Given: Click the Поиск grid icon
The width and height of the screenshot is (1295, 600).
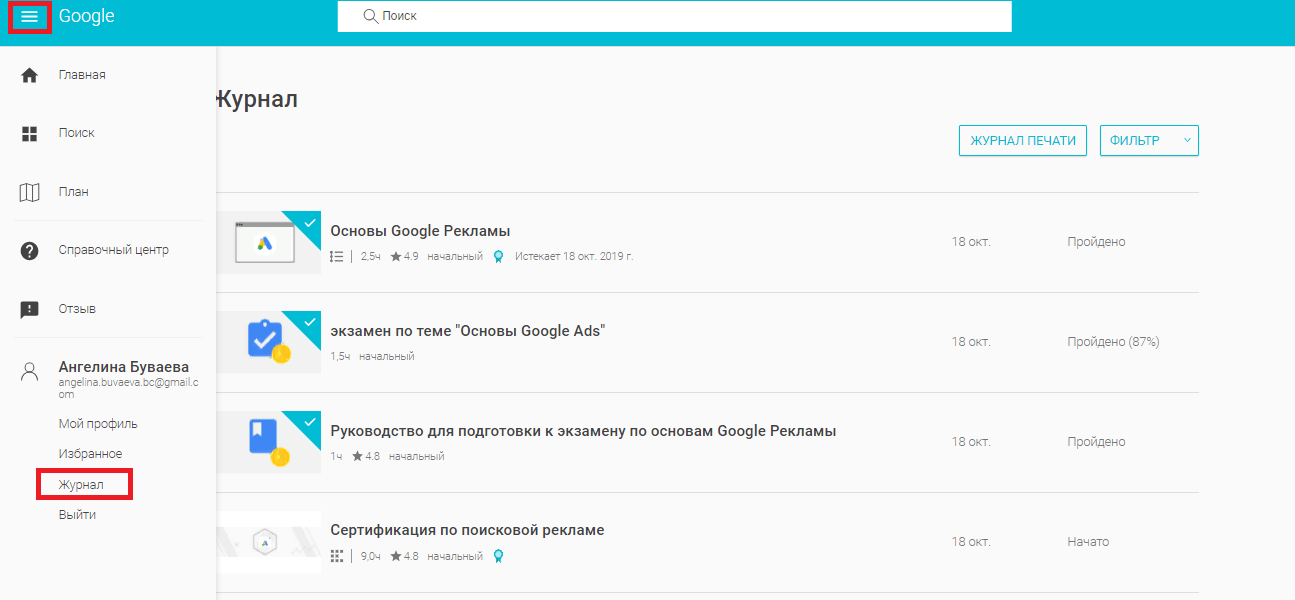Looking at the screenshot, I should [x=29, y=133].
